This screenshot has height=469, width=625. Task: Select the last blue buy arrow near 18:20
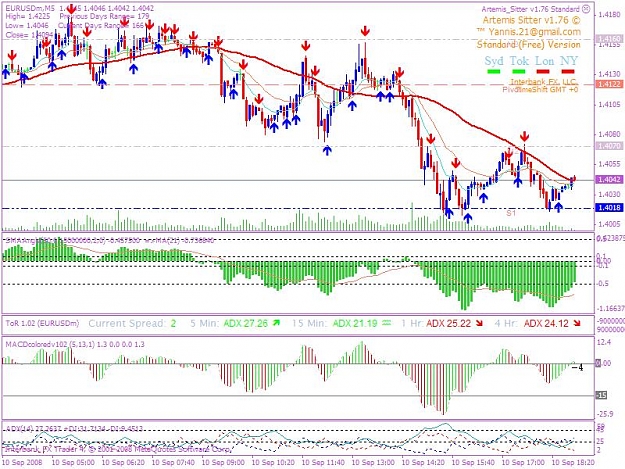(558, 207)
